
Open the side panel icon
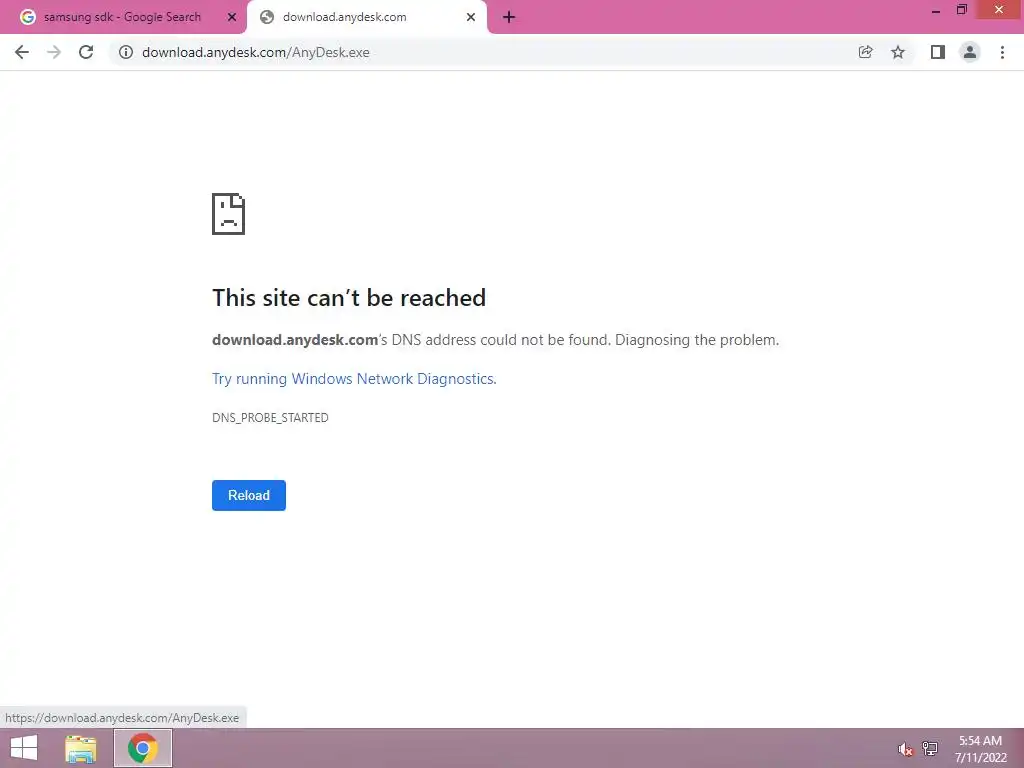(x=938, y=52)
